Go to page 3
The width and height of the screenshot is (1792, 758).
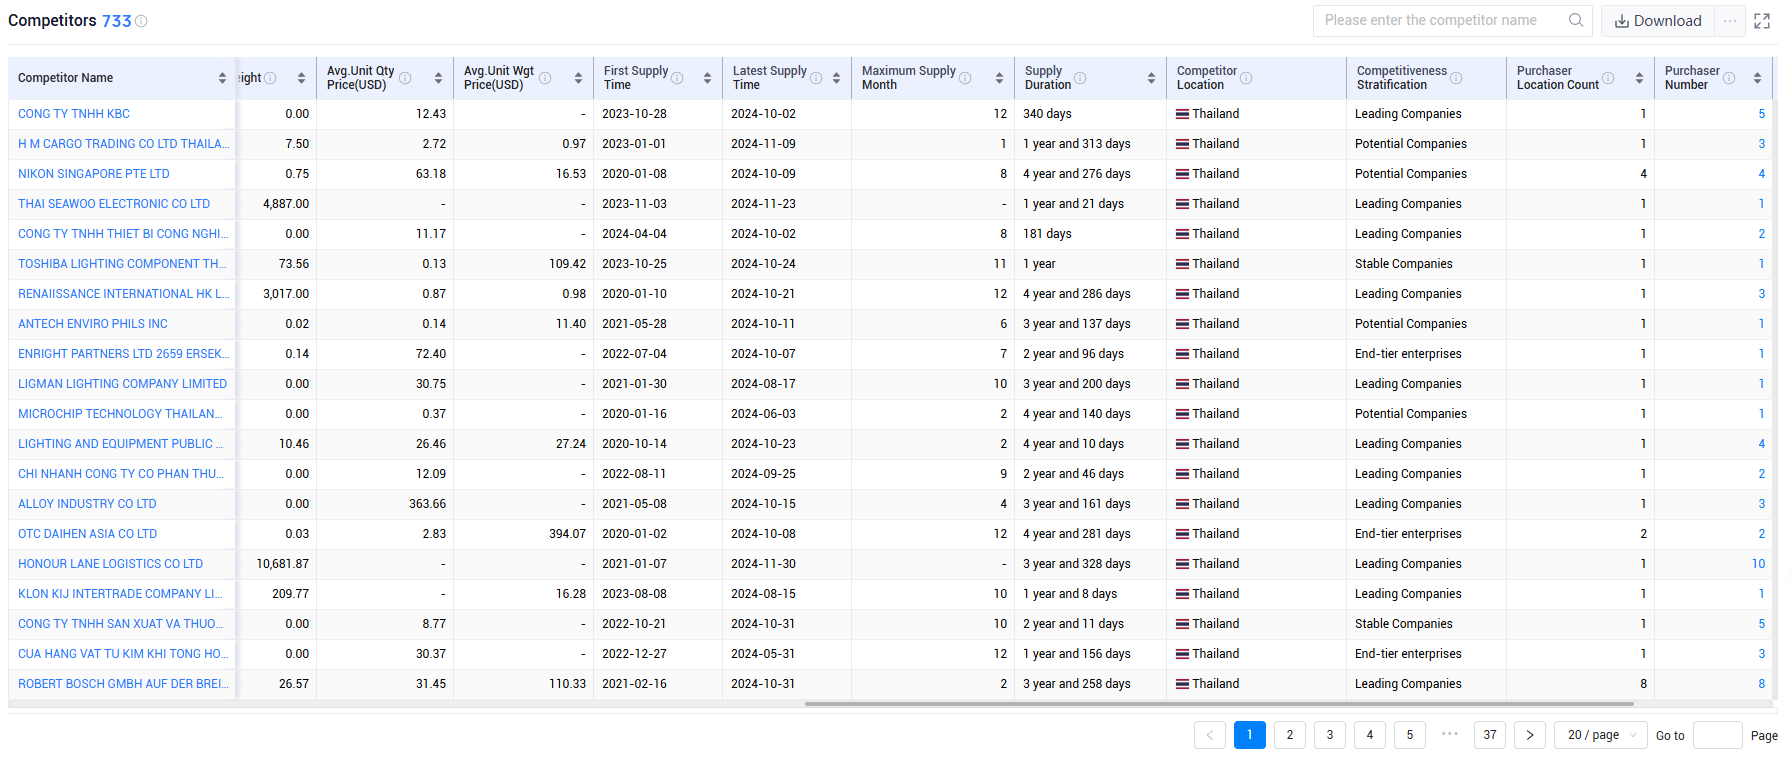click(x=1330, y=735)
